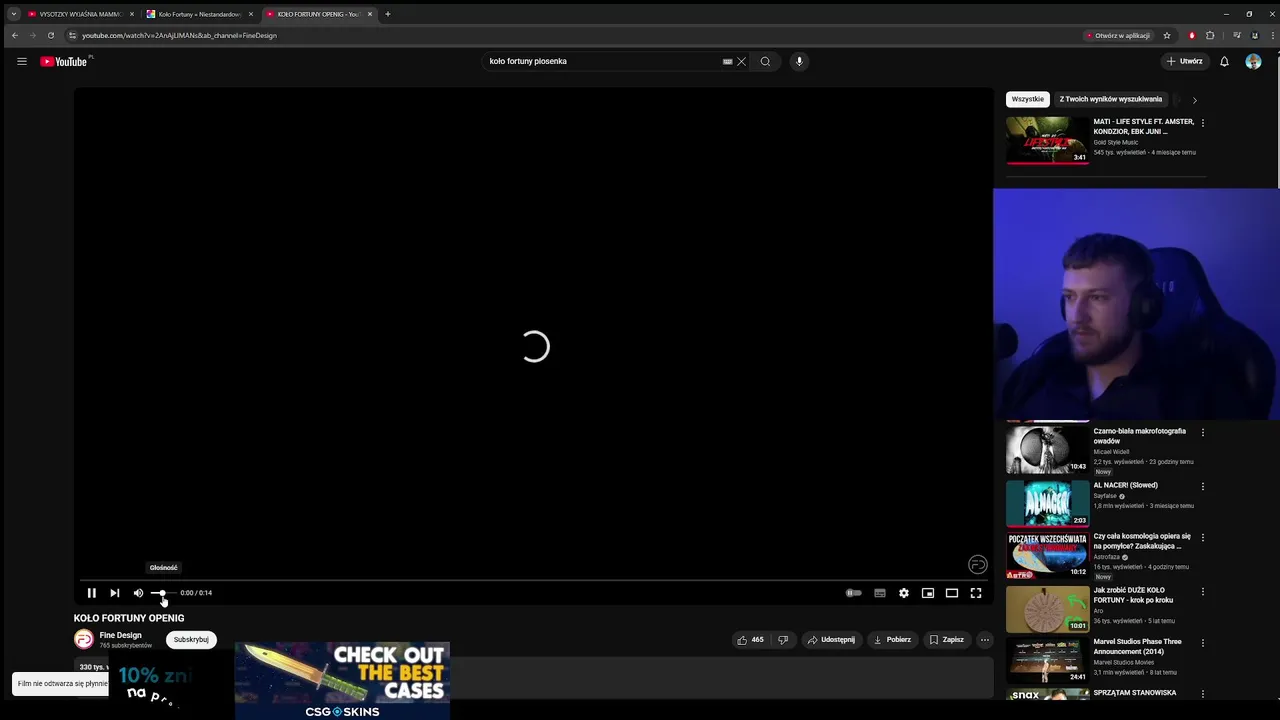
Task: Clear the search query with the X
Action: pos(741,61)
